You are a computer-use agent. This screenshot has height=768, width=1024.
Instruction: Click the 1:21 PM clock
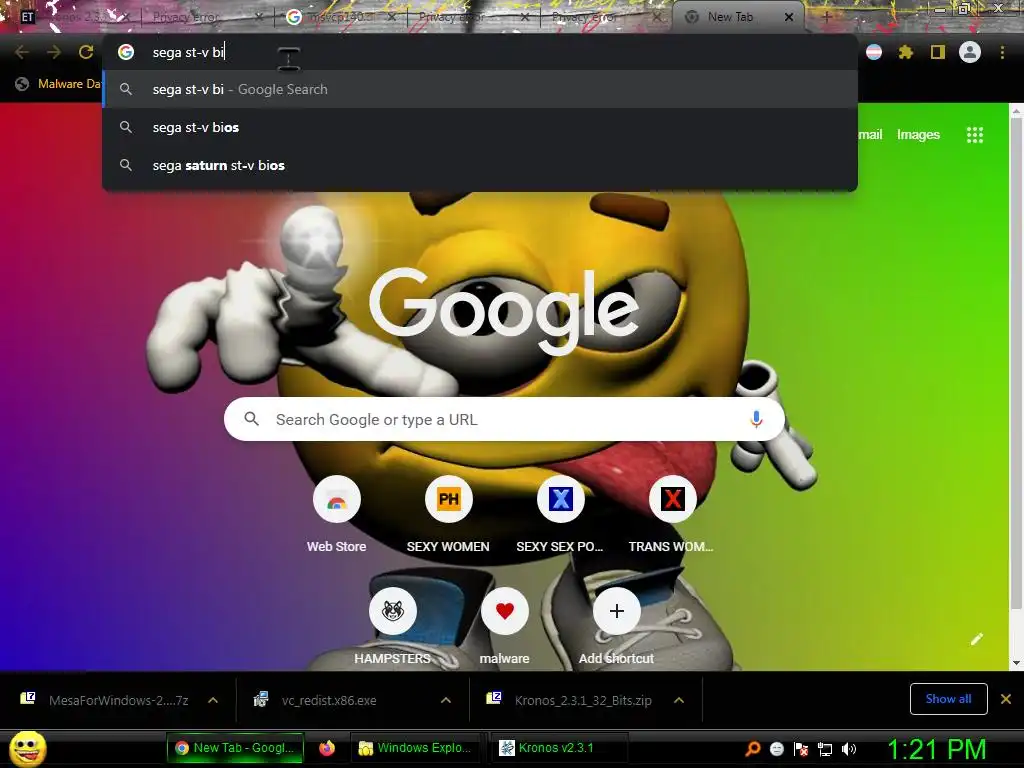(936, 749)
